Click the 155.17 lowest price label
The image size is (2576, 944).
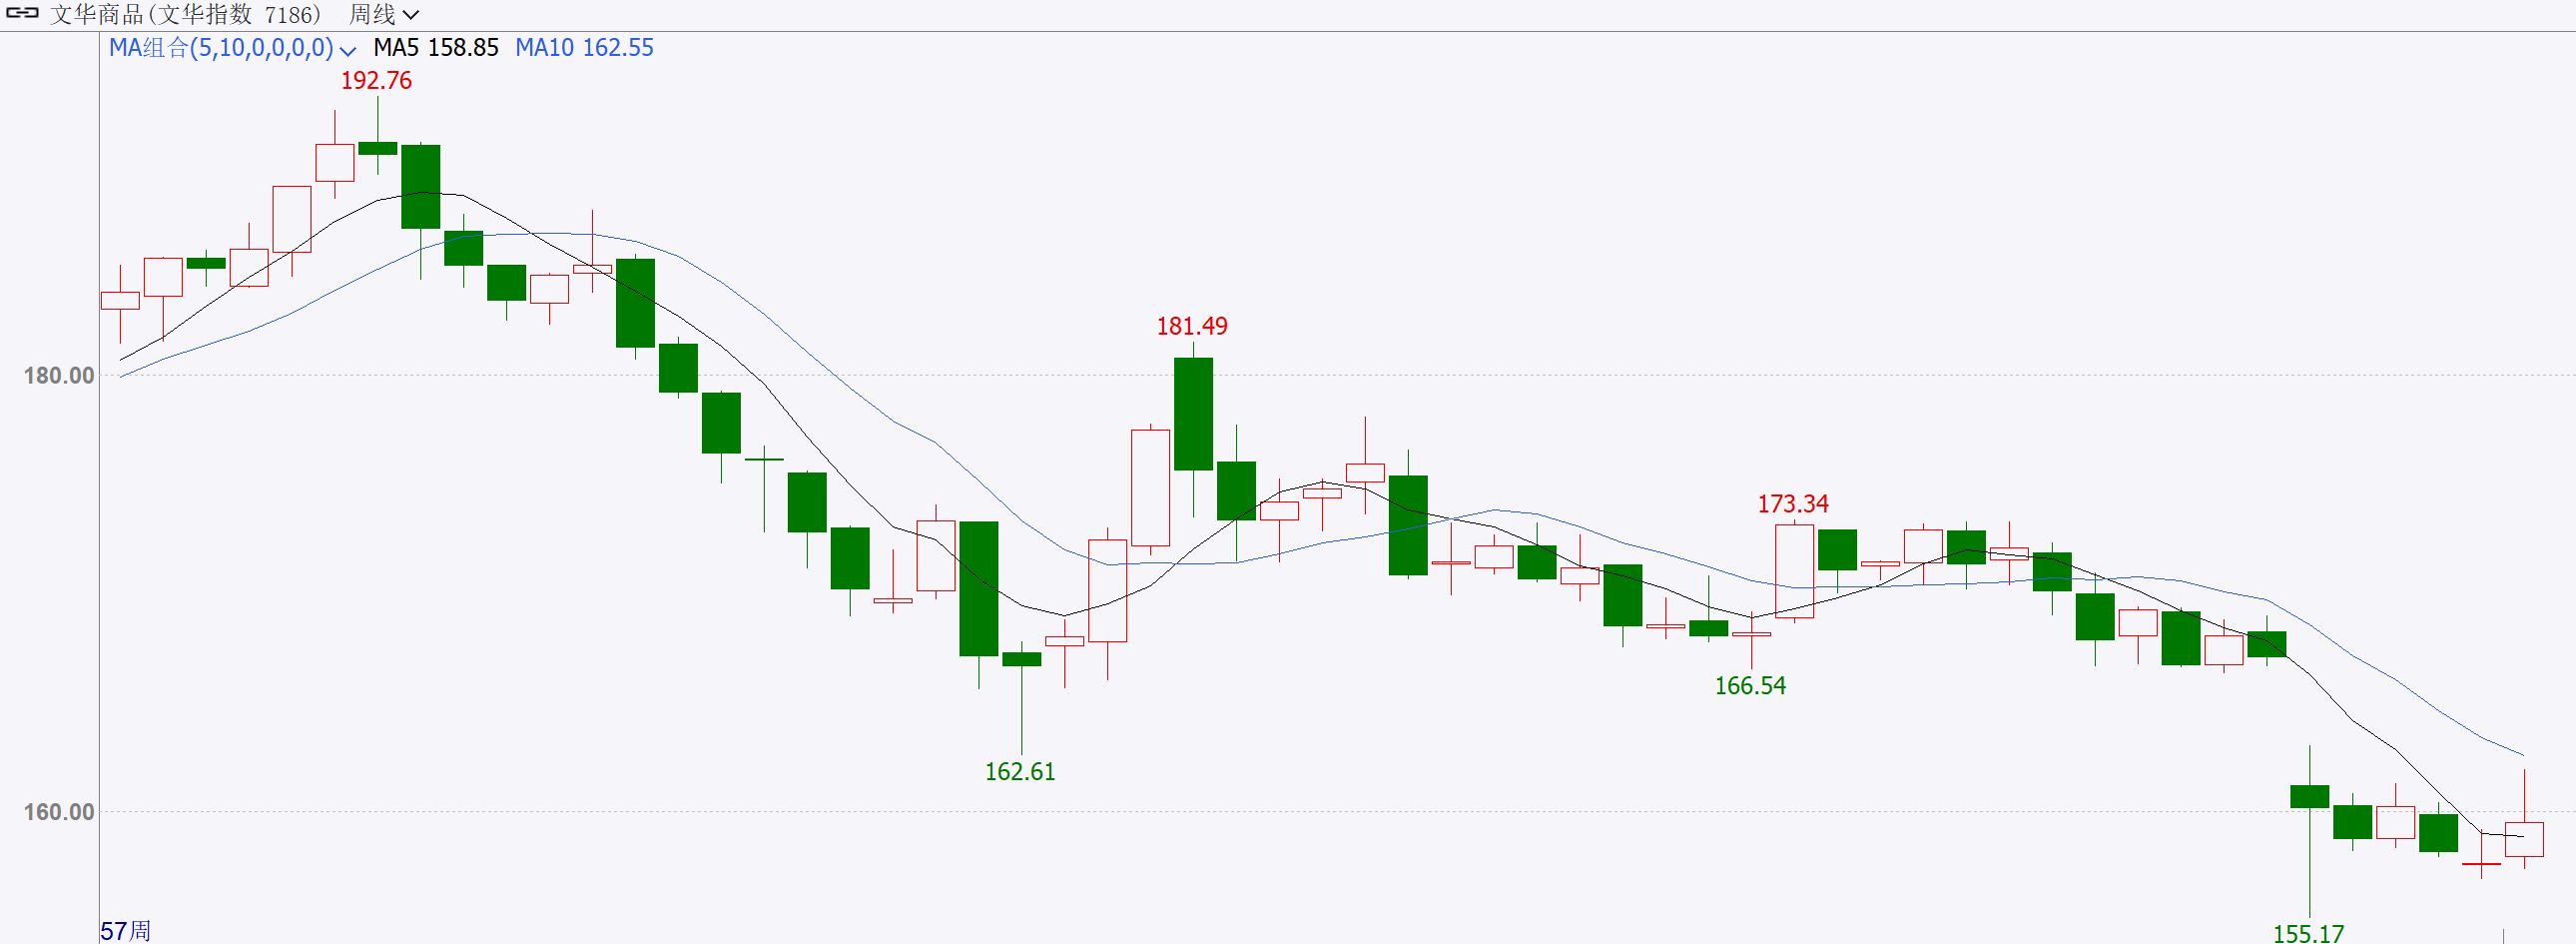pyautogui.click(x=2307, y=933)
